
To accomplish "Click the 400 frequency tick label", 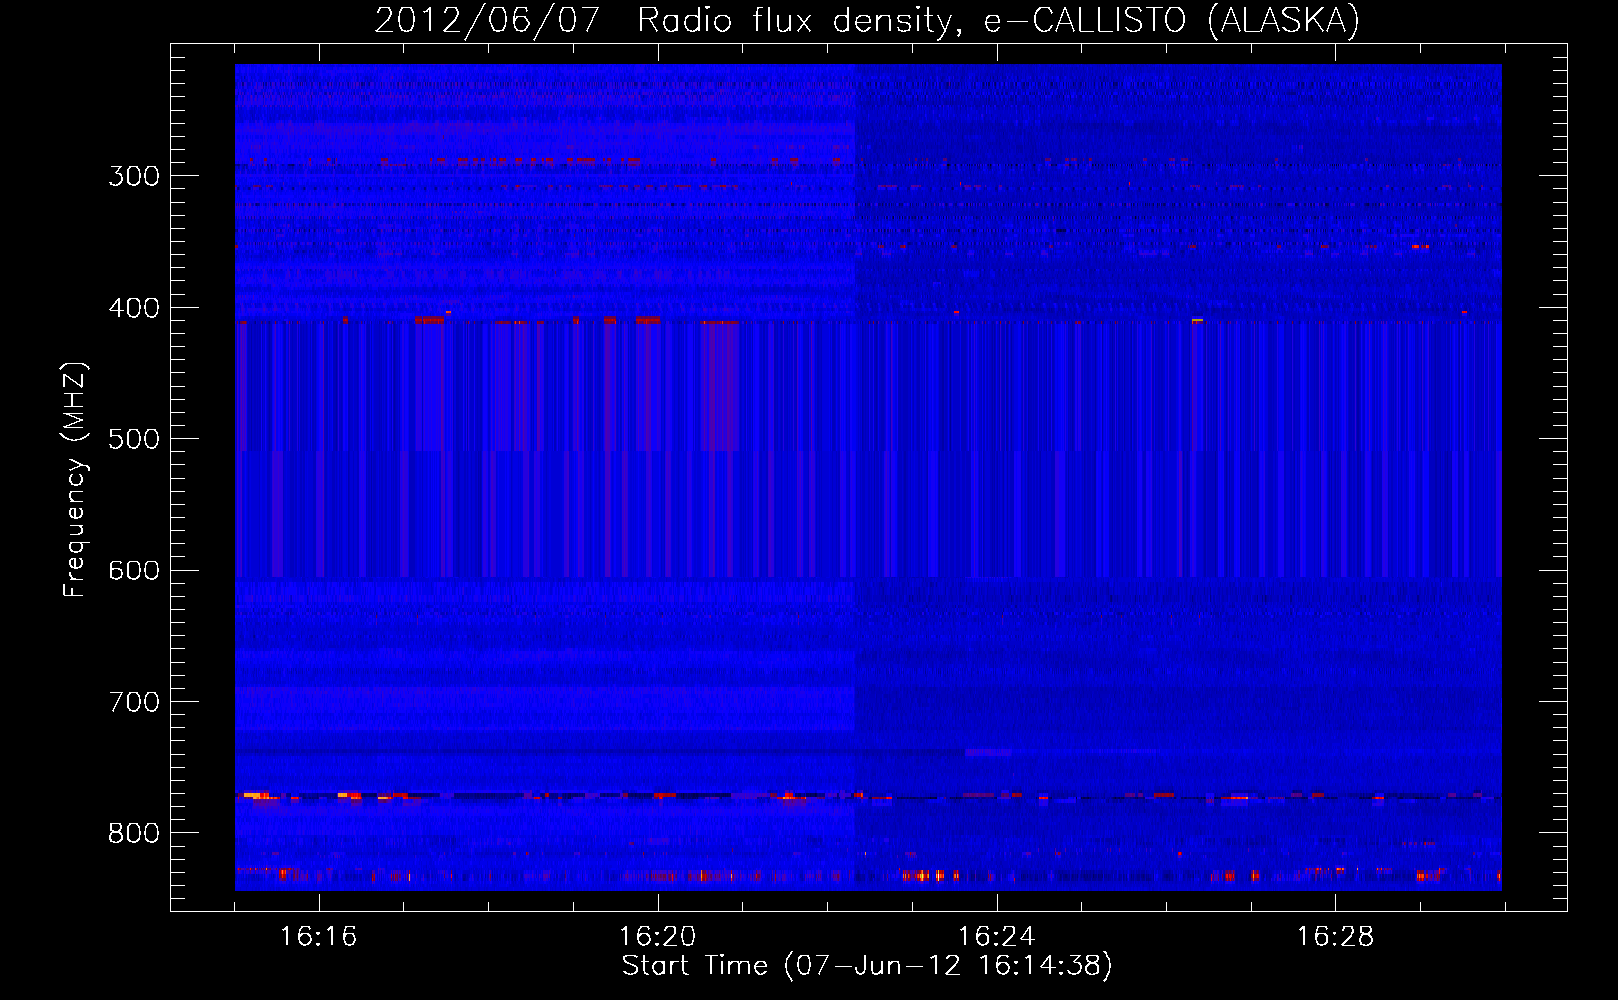I will [134, 308].
